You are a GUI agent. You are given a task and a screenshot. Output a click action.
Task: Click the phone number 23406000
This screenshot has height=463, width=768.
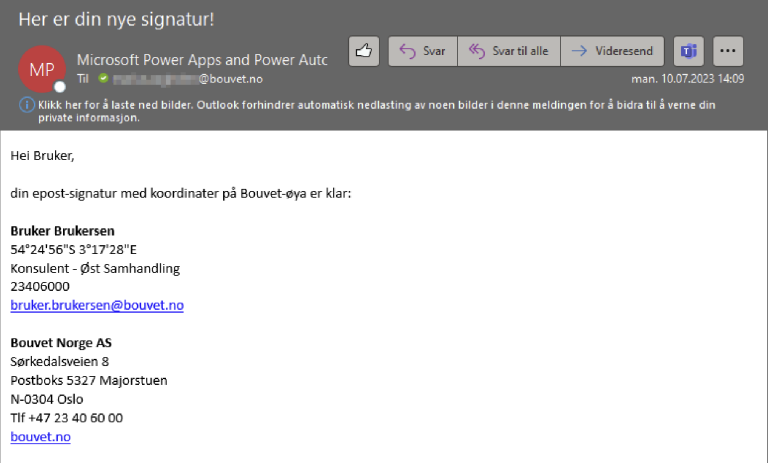[x=40, y=287]
